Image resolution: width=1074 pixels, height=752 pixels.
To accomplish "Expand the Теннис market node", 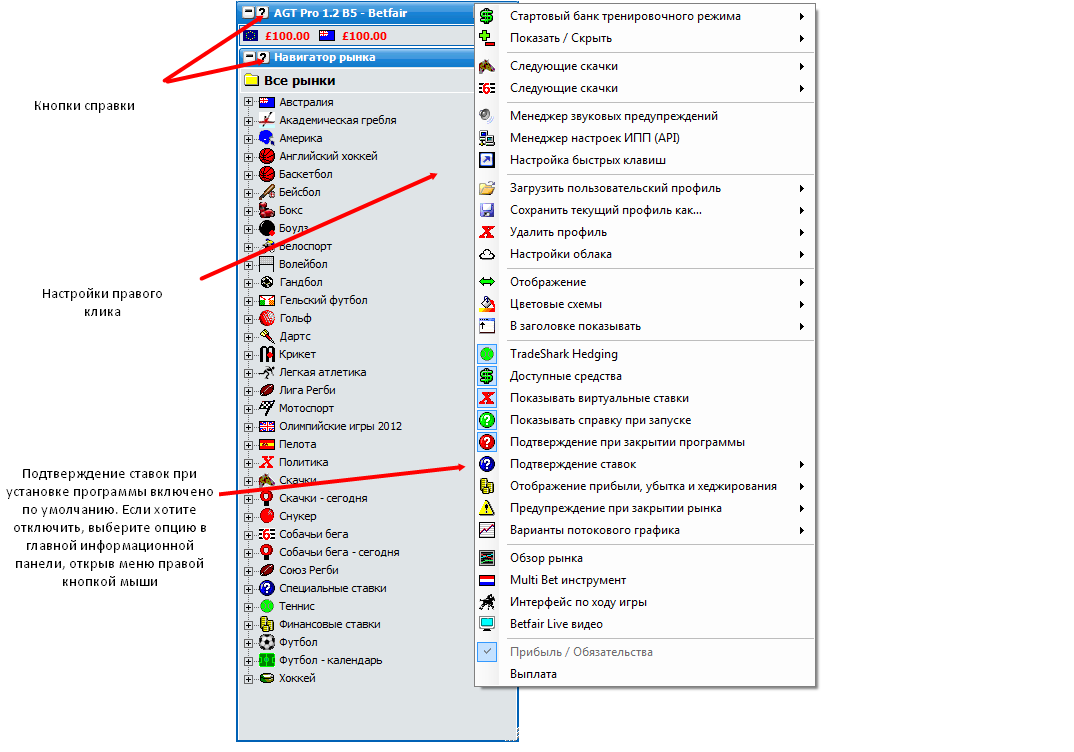I will tap(249, 606).
